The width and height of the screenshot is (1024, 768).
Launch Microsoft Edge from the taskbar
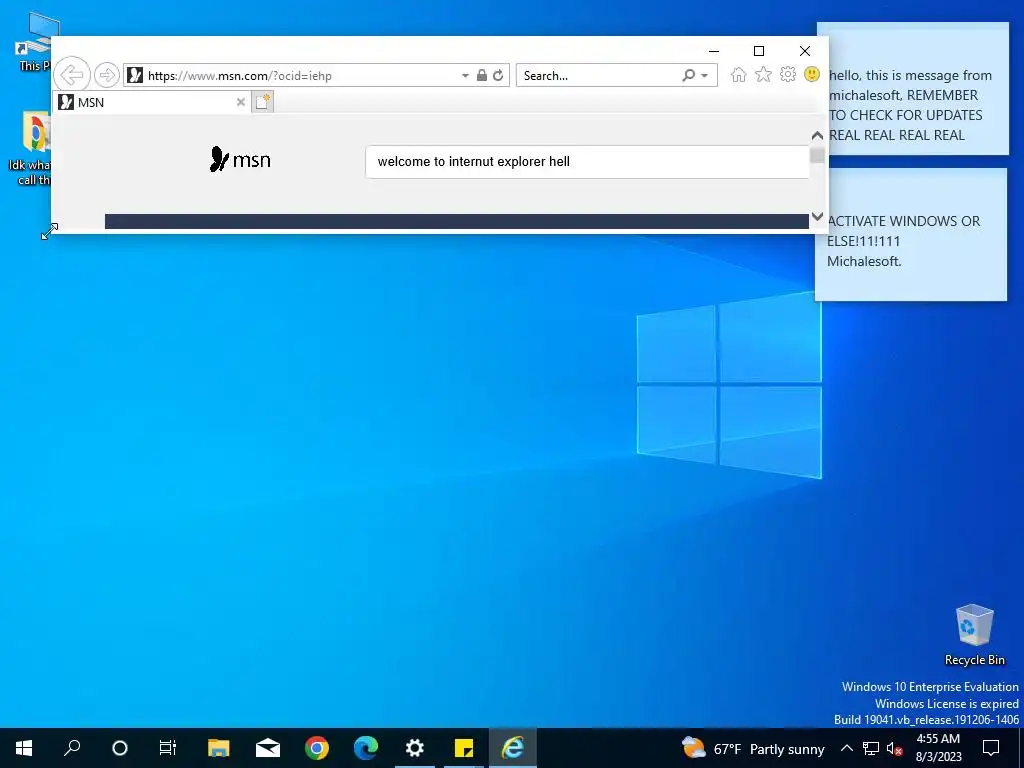366,748
